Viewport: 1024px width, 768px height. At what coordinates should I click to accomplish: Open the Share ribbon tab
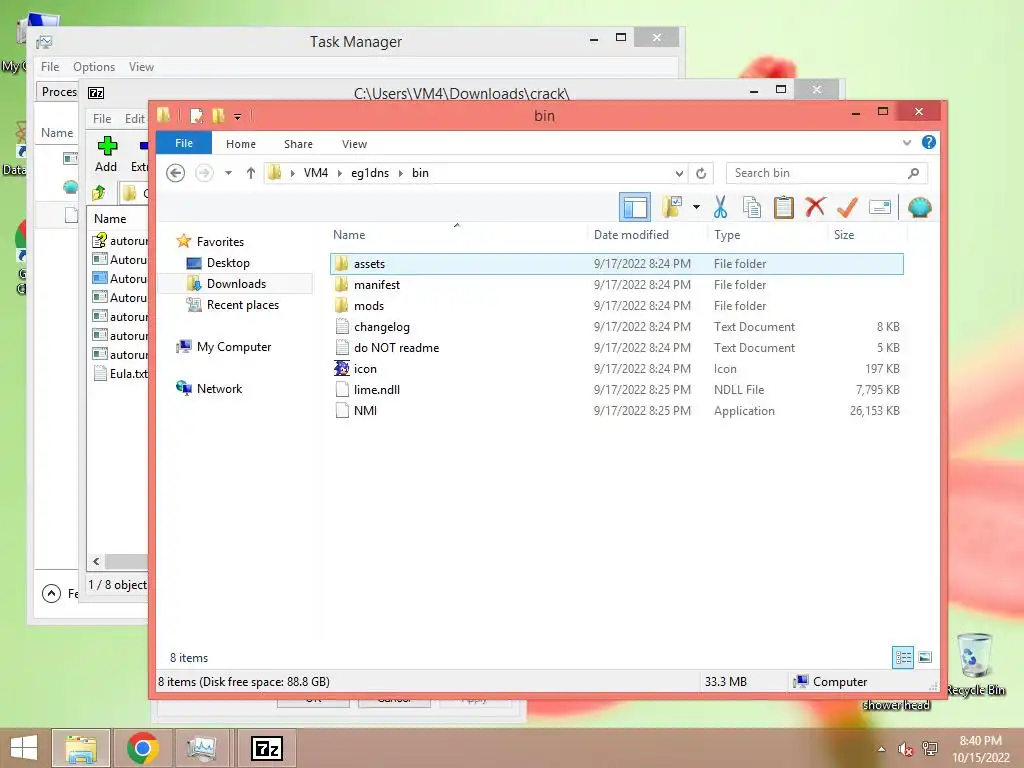(298, 144)
